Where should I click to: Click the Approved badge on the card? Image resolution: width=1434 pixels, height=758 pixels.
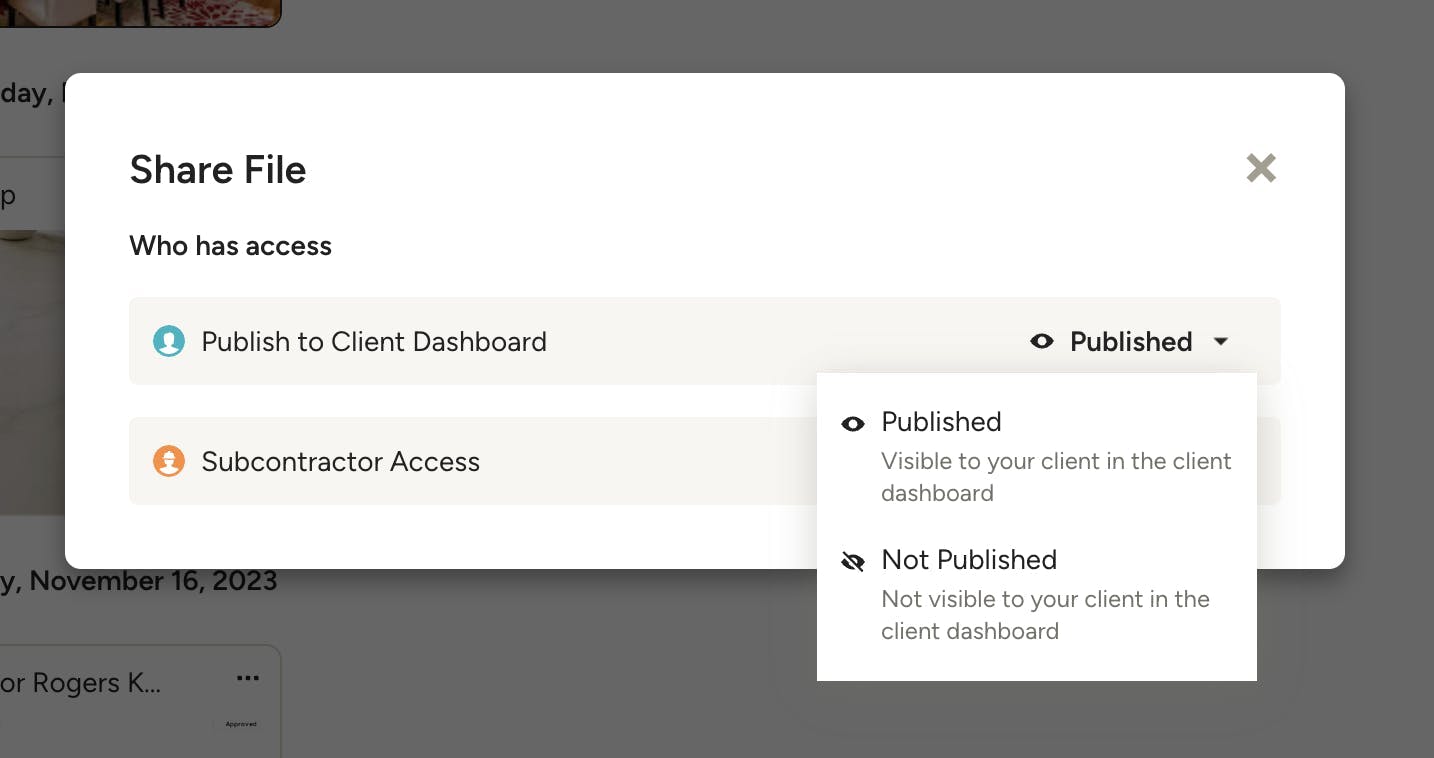pyautogui.click(x=240, y=724)
